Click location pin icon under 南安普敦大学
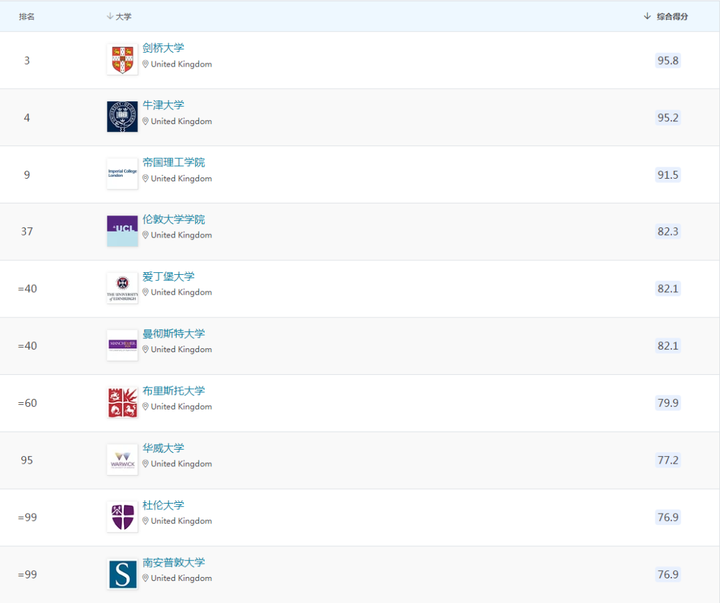Viewport: 720px width, 603px height. (x=146, y=578)
